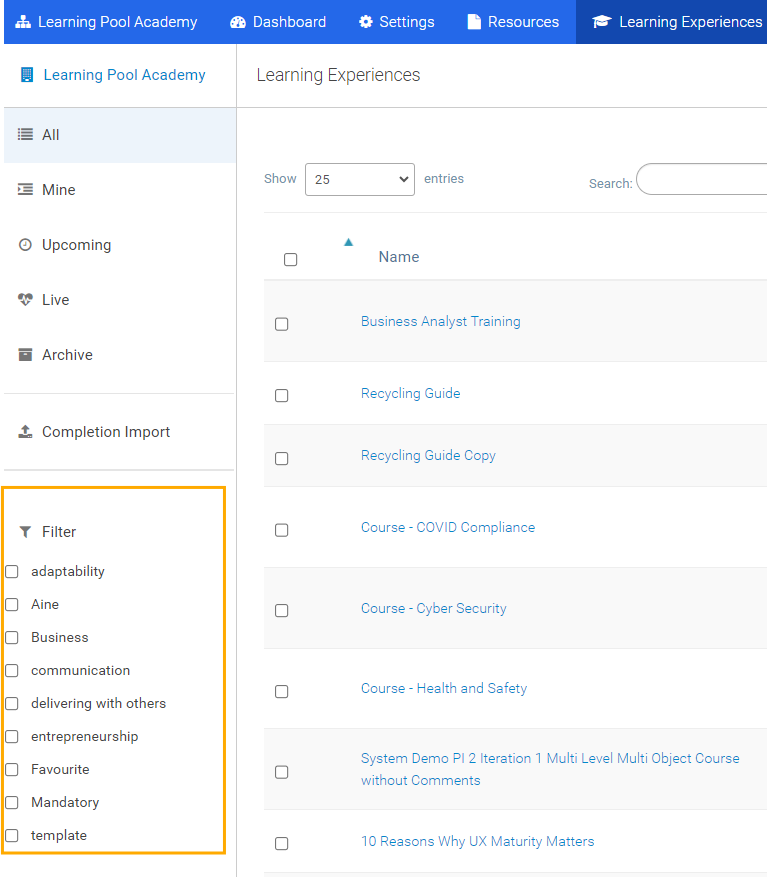Select All in the sidebar menu
Screen dimensions: 767x877
(x=50, y=135)
